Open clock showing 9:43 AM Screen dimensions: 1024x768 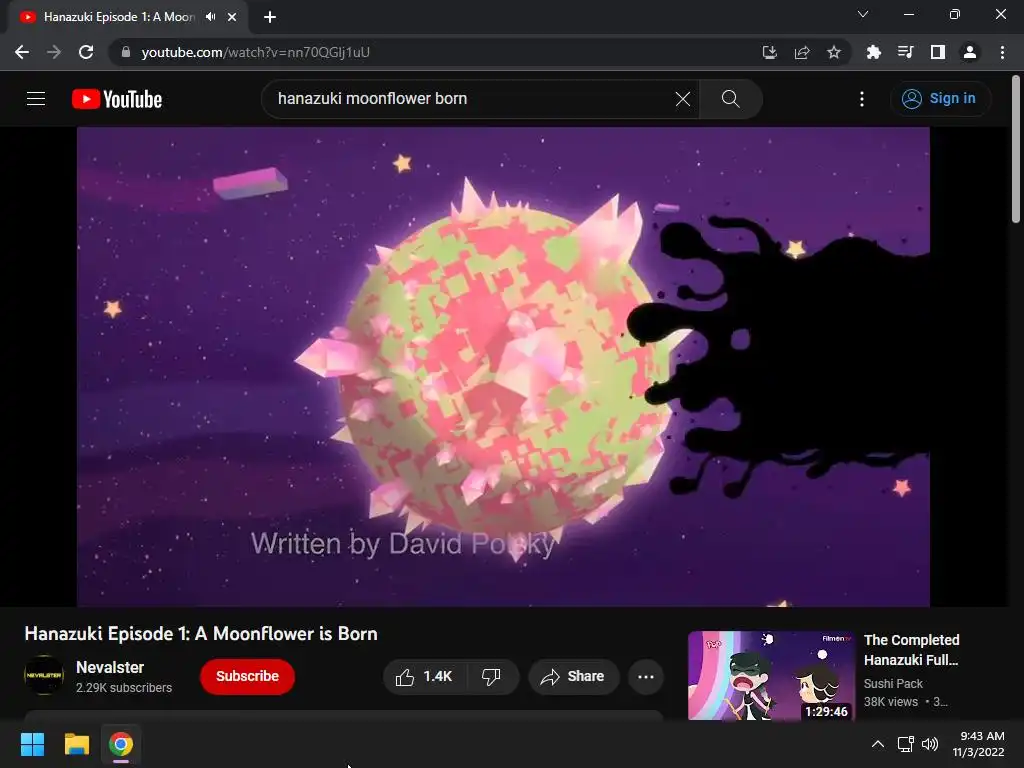point(978,744)
